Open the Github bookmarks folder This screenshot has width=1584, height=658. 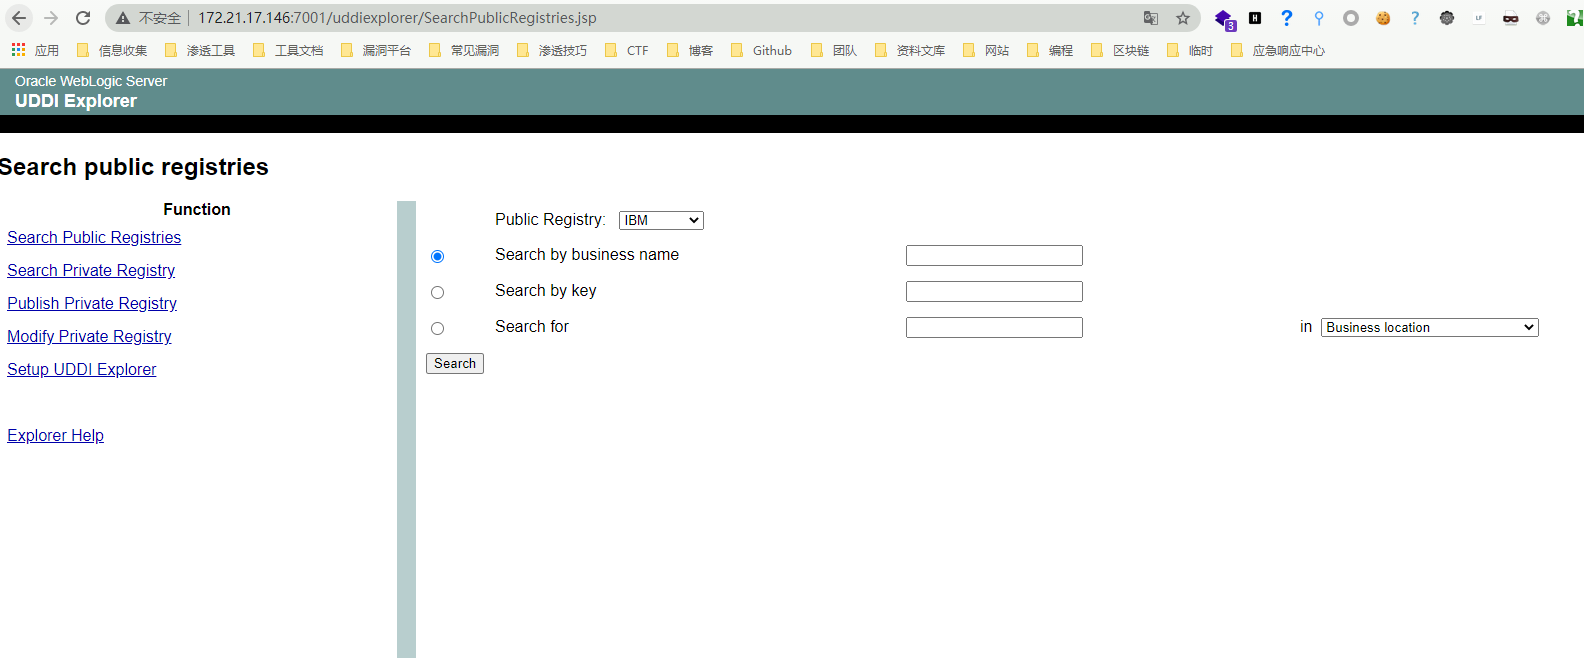pyautogui.click(x=762, y=50)
